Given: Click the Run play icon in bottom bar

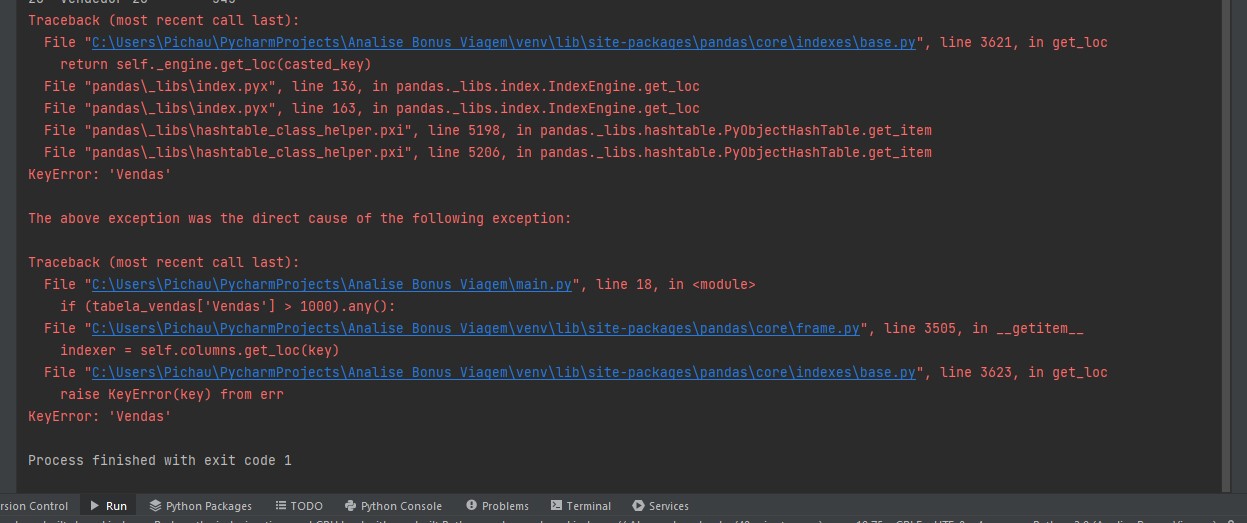Looking at the screenshot, I should 95,506.
